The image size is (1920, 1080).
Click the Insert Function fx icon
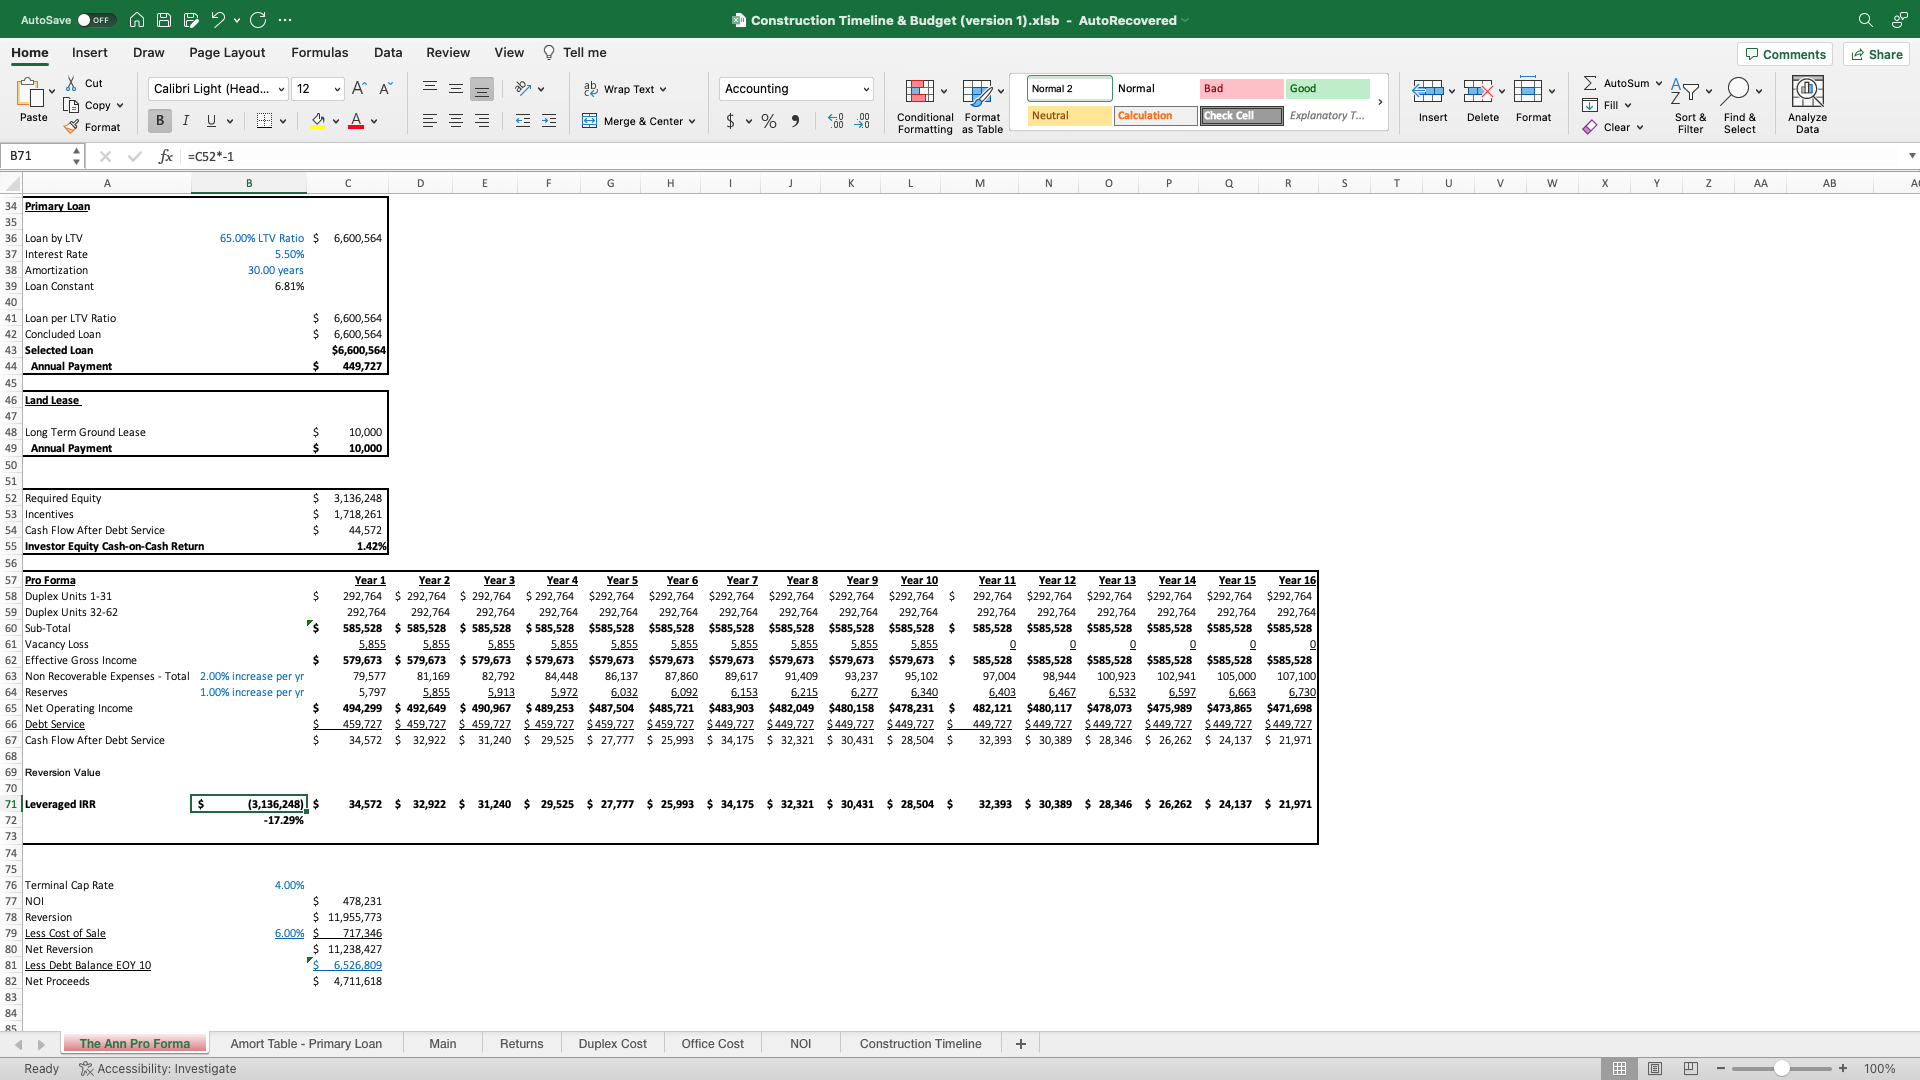166,156
